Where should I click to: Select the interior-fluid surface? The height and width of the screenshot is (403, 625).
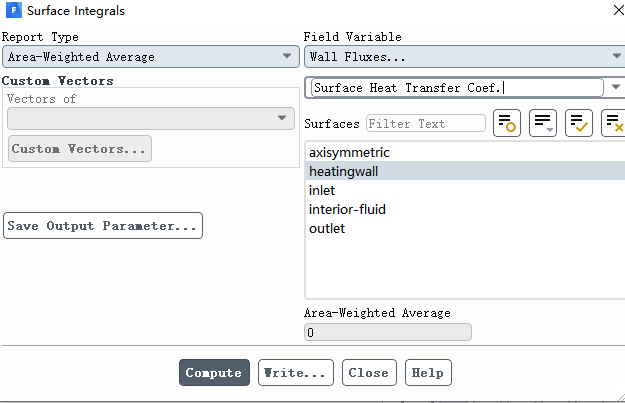(347, 210)
